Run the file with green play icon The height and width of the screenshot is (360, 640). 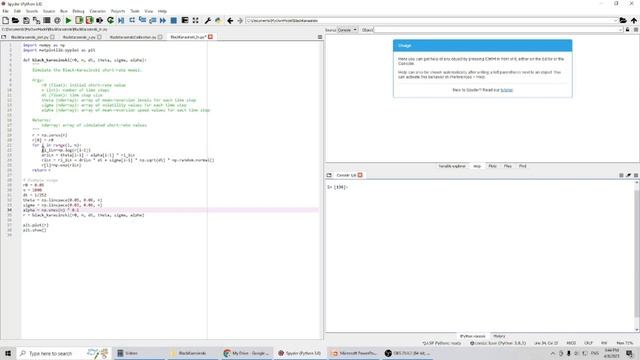coord(69,20)
